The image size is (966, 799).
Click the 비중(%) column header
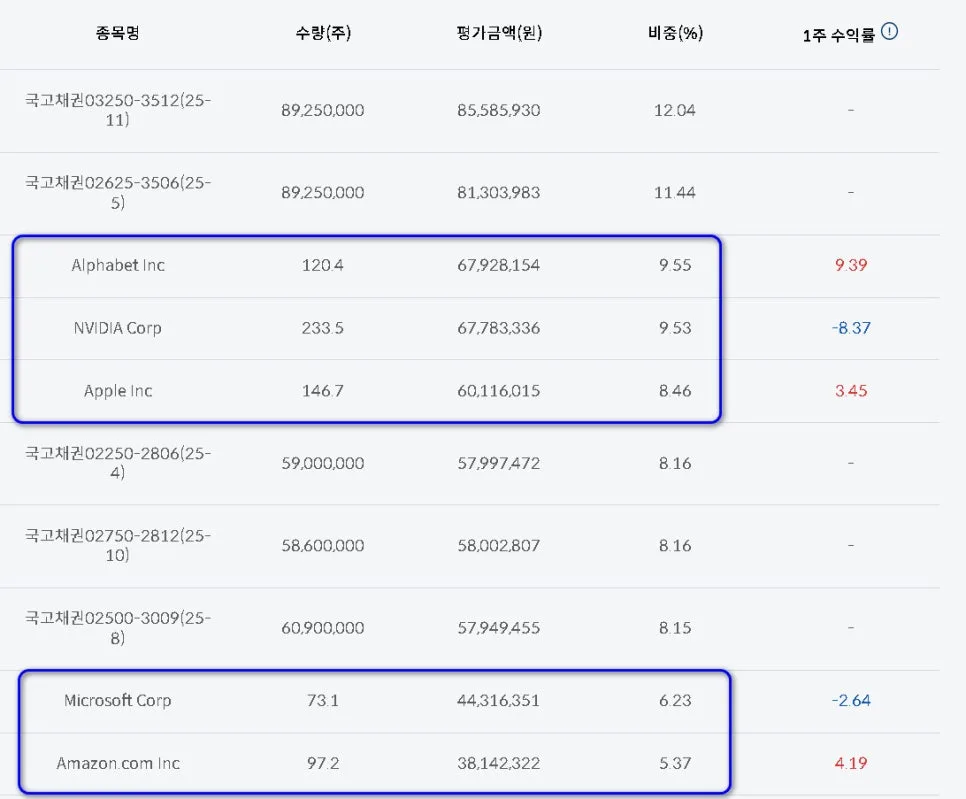pos(675,33)
